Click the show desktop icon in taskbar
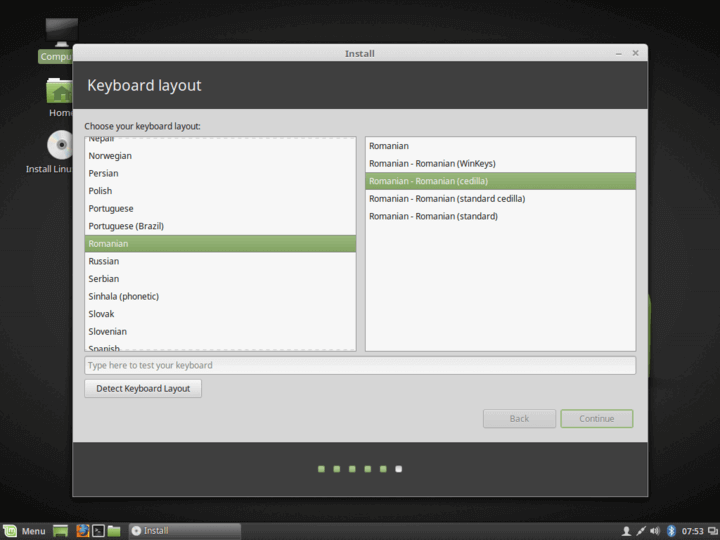Screen dimensions: 720x540 coord(60,531)
